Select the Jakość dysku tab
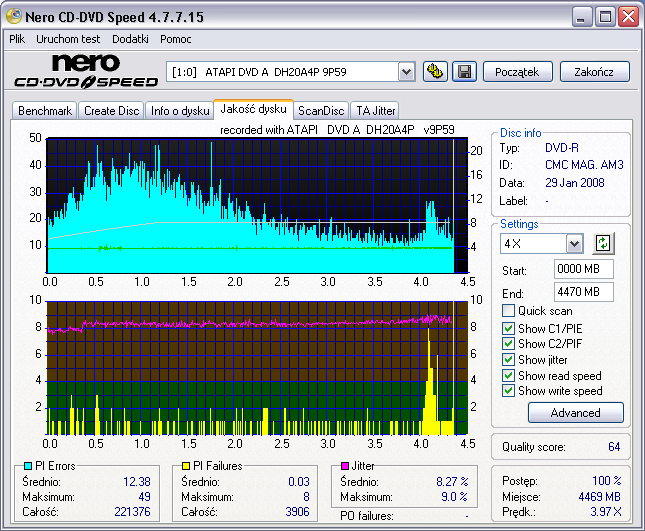The width and height of the screenshot is (645, 531). click(x=253, y=109)
